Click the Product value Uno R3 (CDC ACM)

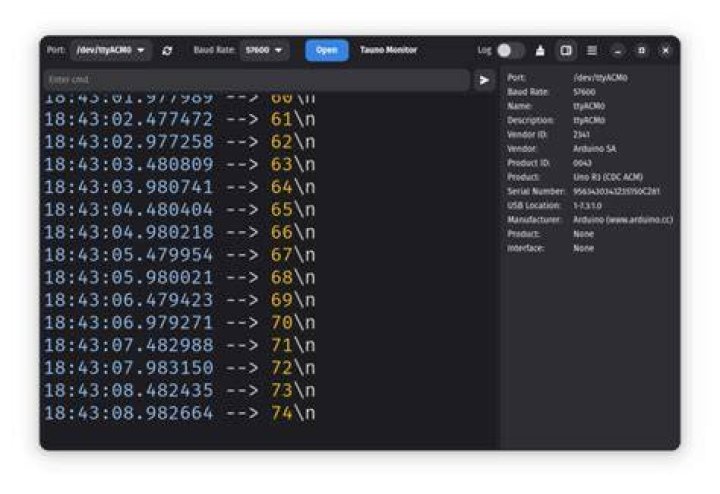(x=608, y=177)
